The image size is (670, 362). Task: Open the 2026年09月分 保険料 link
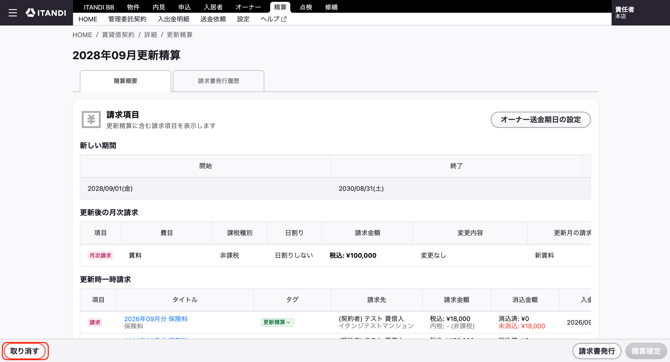pyautogui.click(x=156, y=319)
